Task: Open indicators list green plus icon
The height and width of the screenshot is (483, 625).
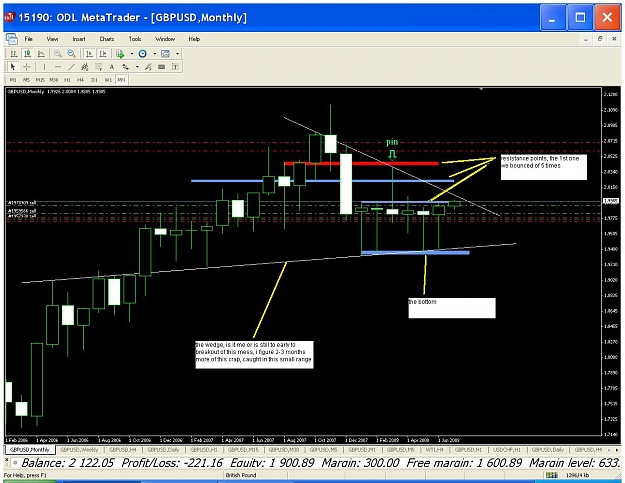Action: pyautogui.click(x=120, y=53)
